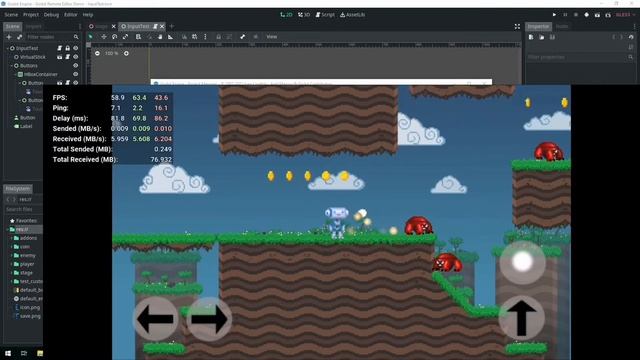Open the View menu in canvas toolbar
Viewport: 640px width, 360px height.
click(271, 37)
